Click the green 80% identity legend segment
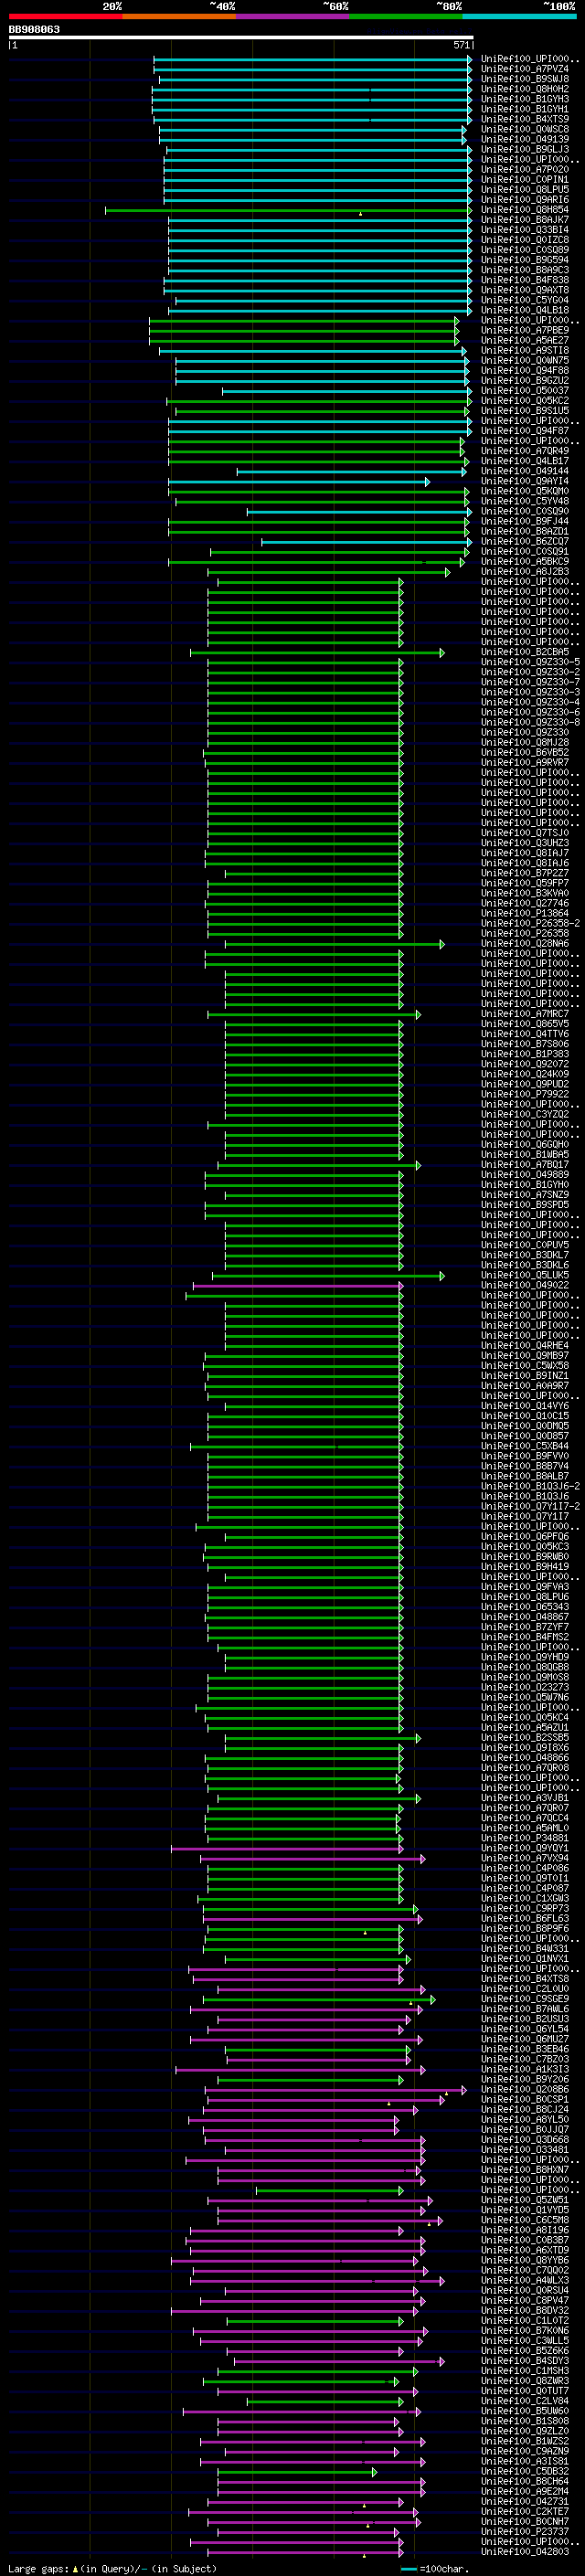The height and width of the screenshot is (2576, 585). [406, 16]
